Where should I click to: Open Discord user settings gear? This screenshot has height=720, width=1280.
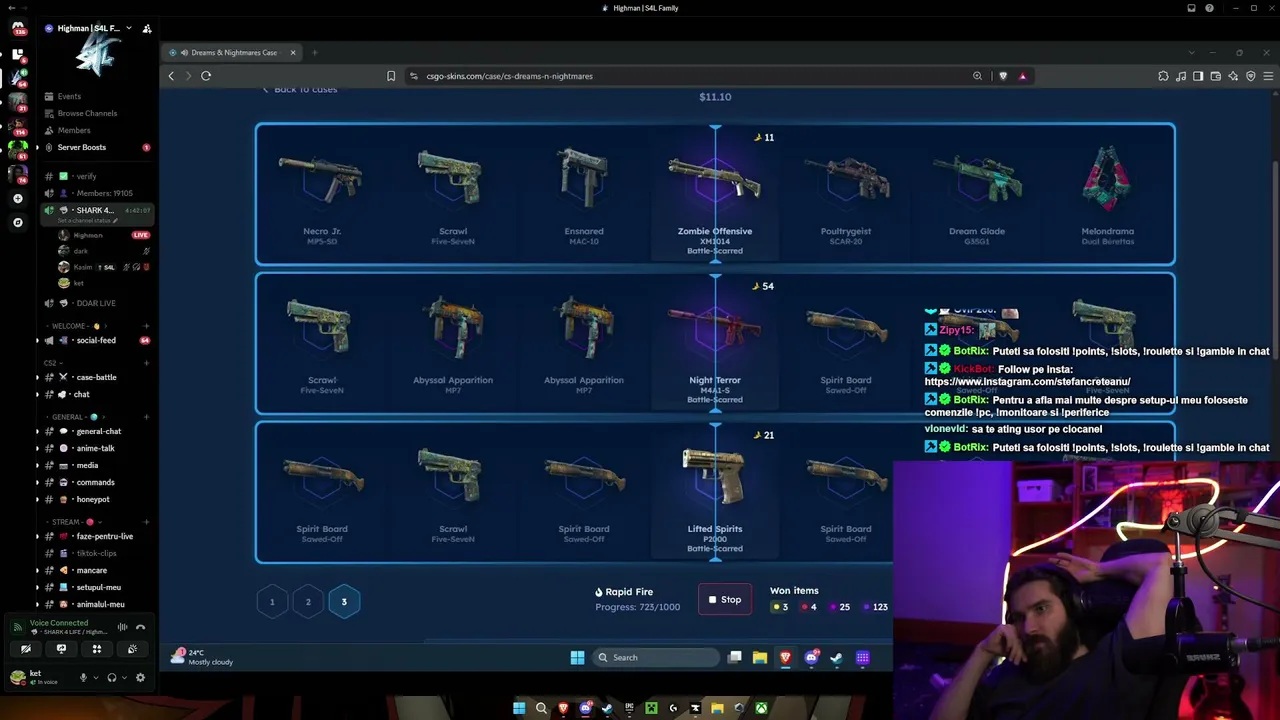(x=140, y=677)
